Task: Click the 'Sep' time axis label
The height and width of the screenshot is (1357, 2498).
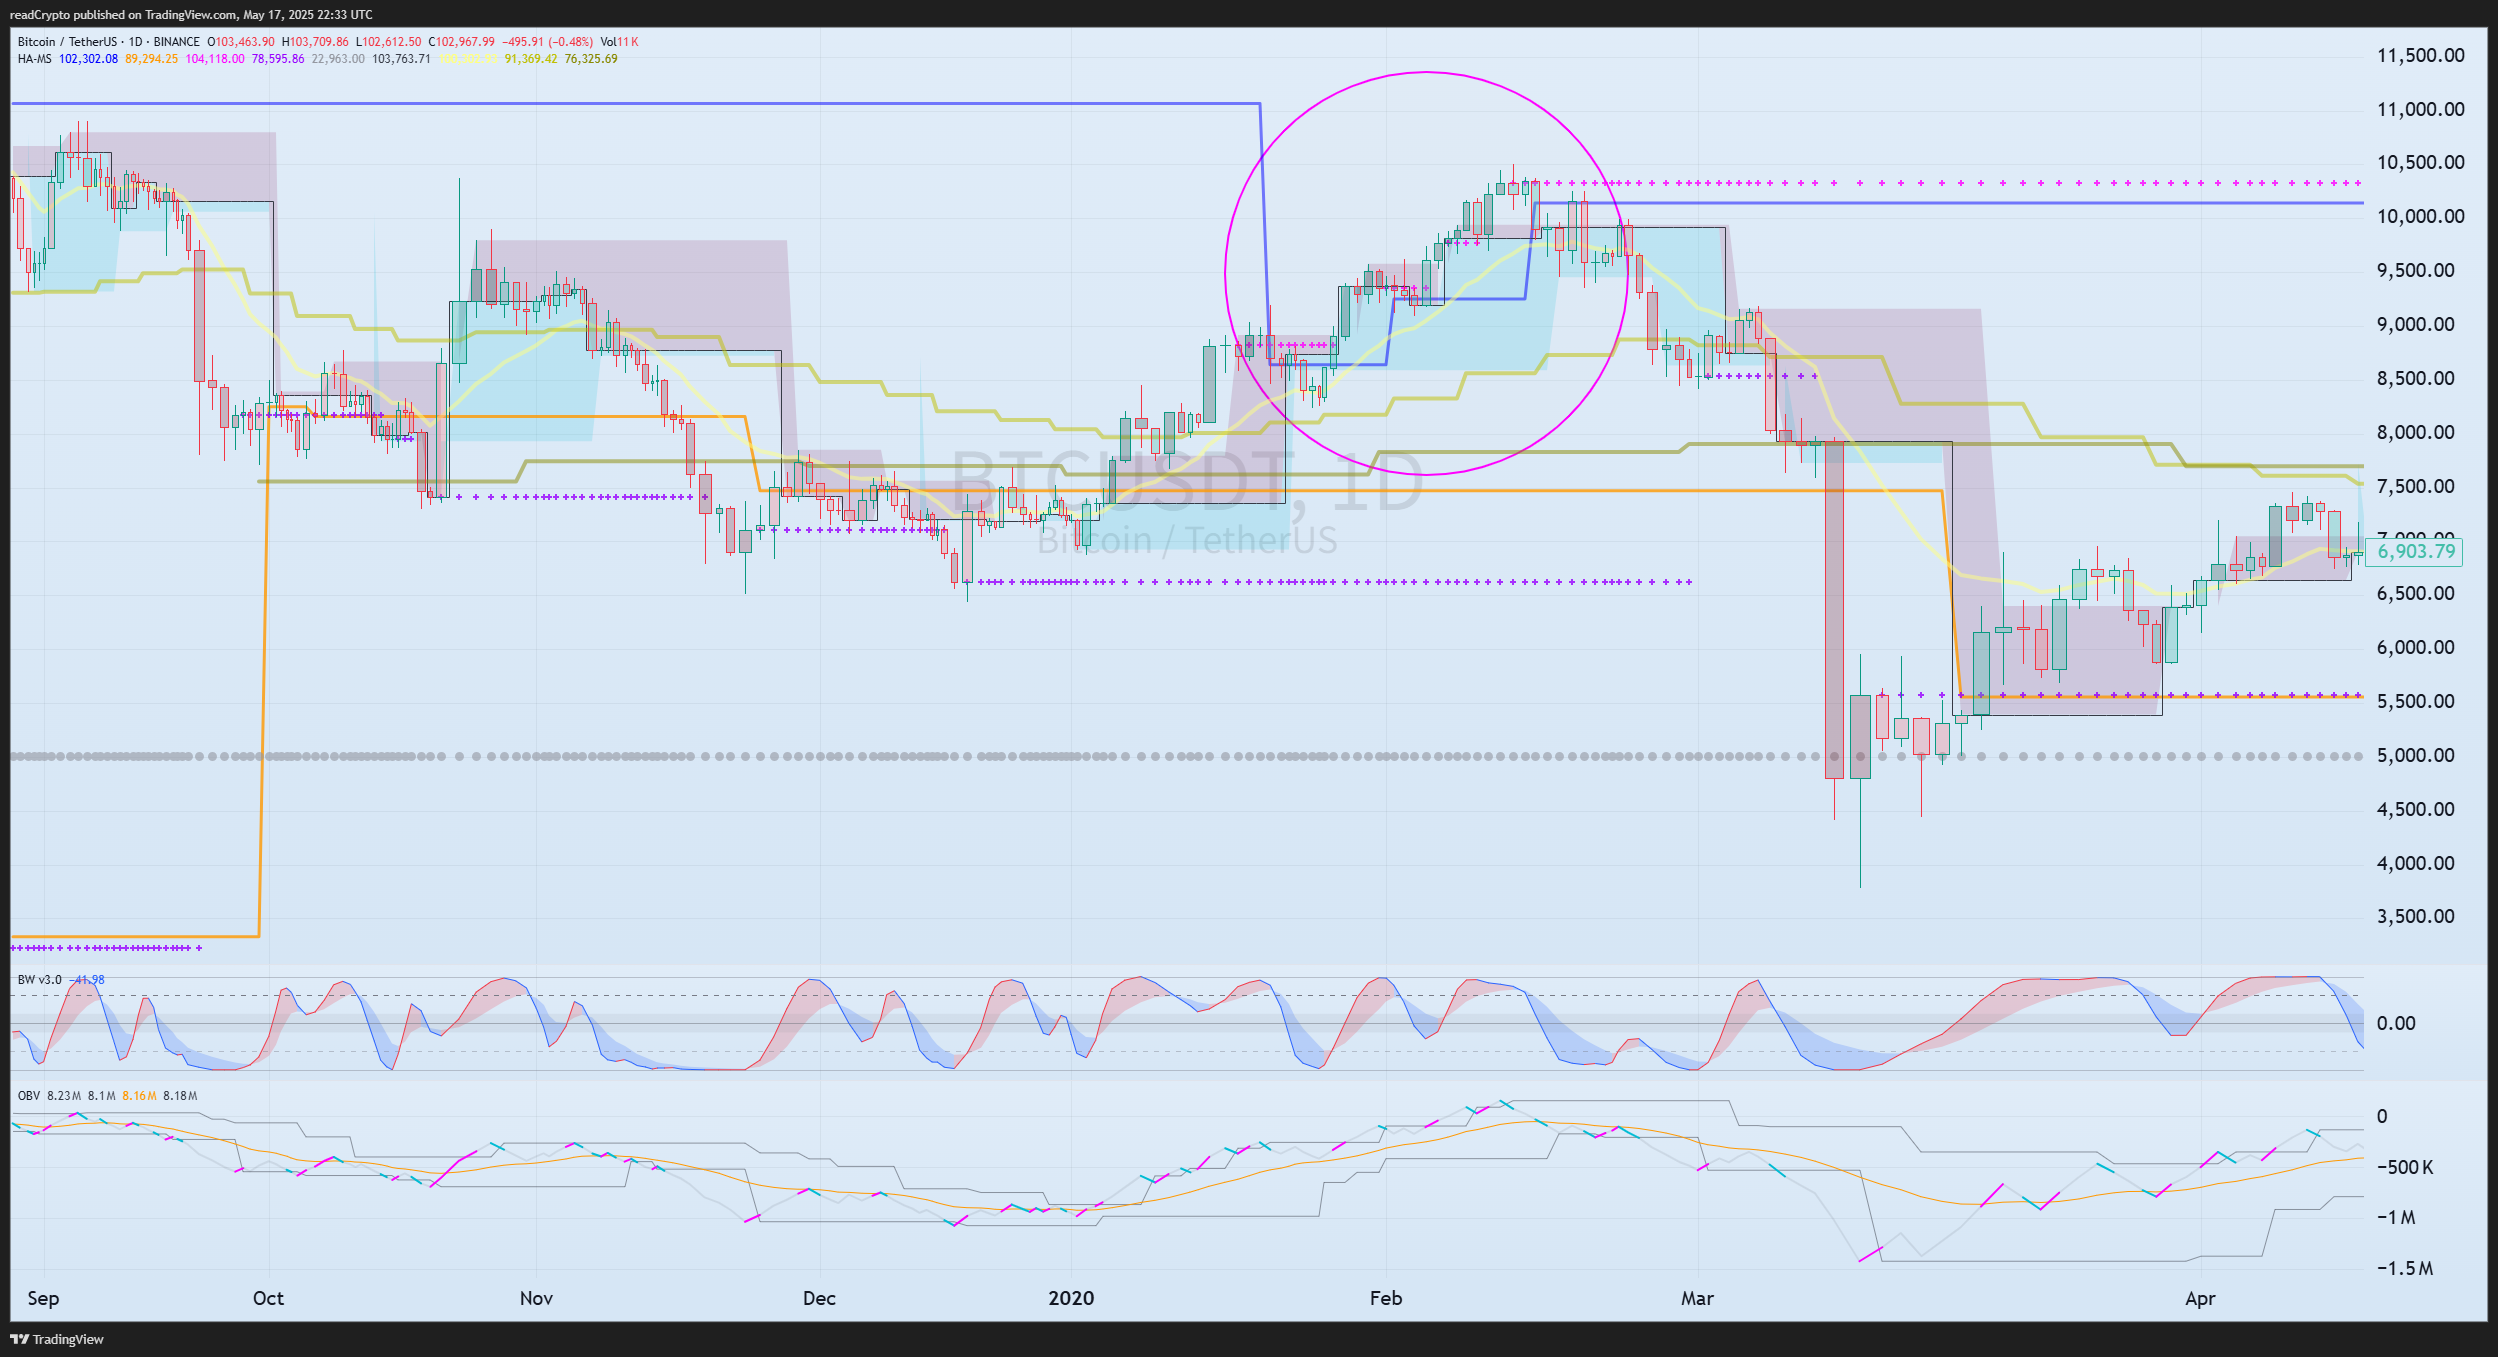Action: (x=43, y=1299)
